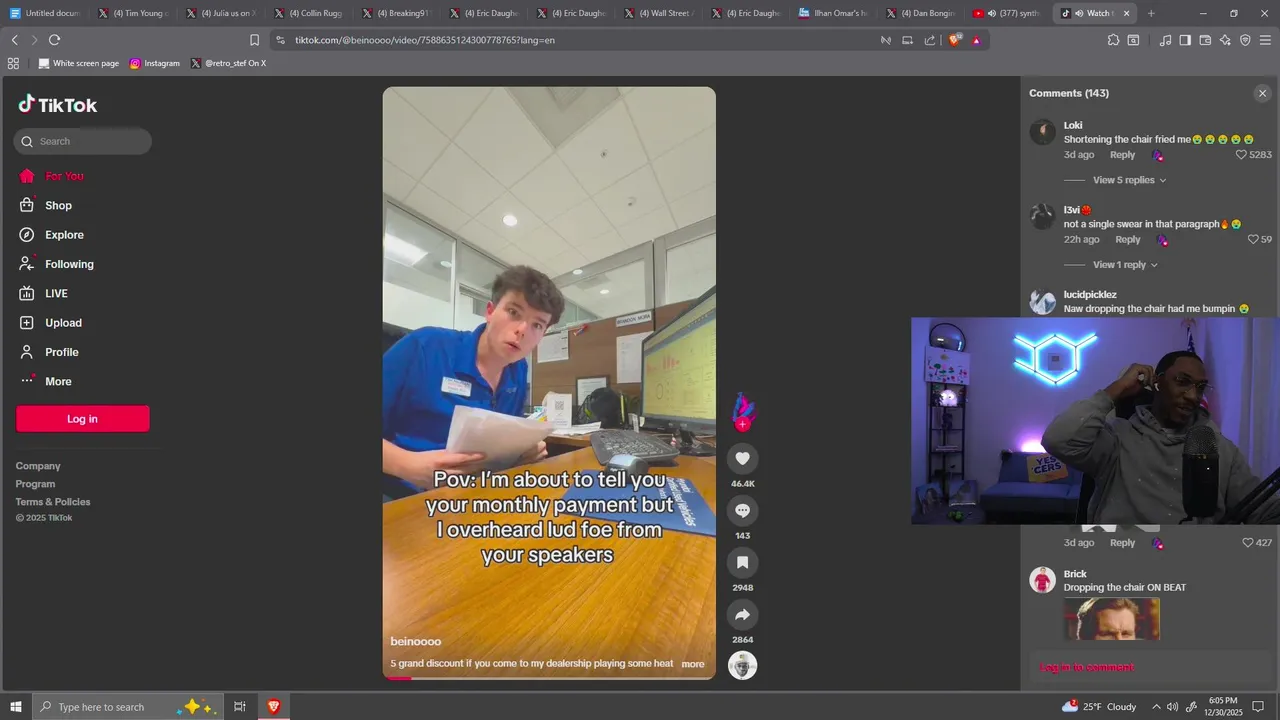Viewport: 1280px width, 720px height.
Task: Open the Brave VPN shield icon
Action: coord(1245,40)
